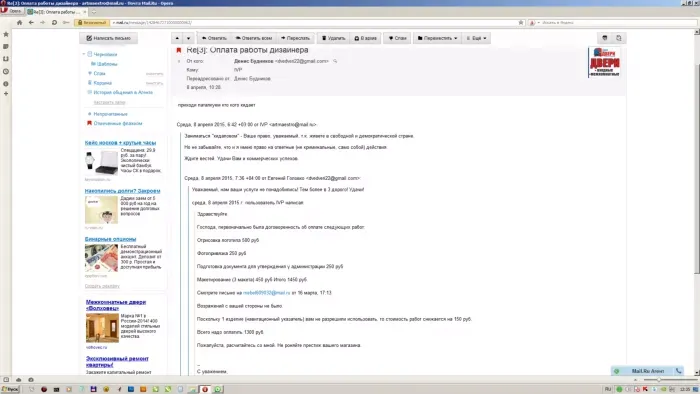Open Opera bookmarks star panel in sidebar
The image size is (700, 394).
(x=6, y=34)
